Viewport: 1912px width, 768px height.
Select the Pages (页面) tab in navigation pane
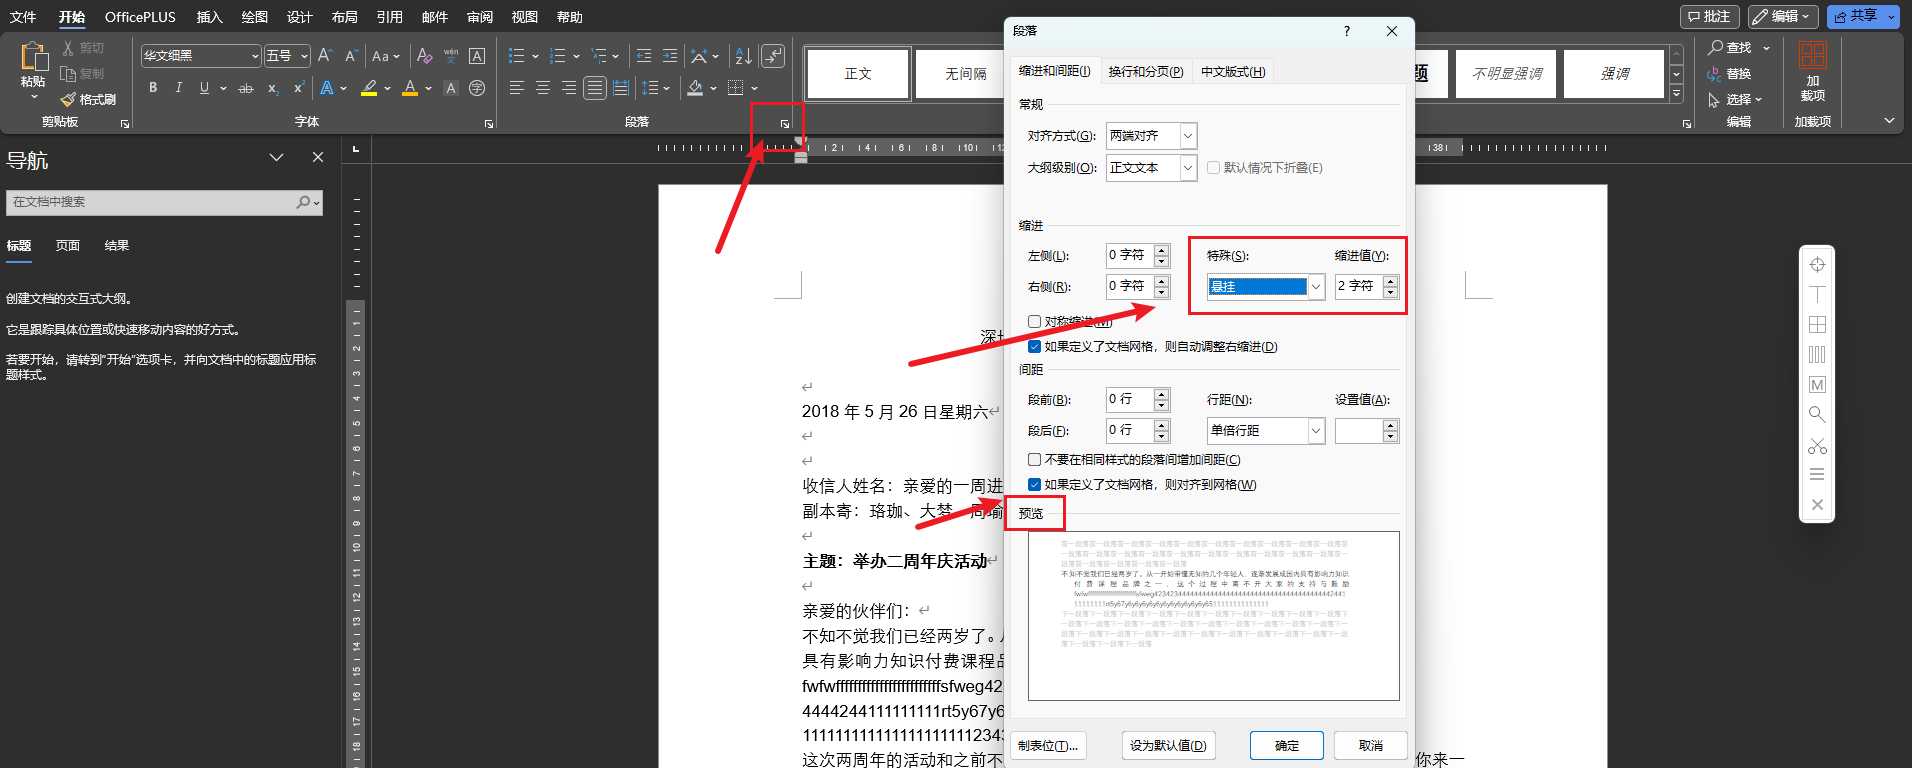click(68, 246)
